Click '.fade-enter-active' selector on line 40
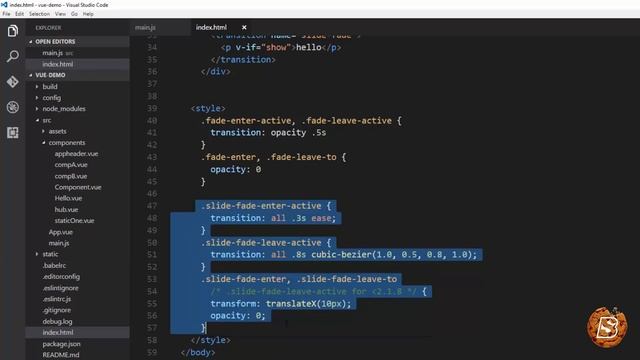Image resolution: width=640 pixels, height=360 pixels. (x=246, y=120)
